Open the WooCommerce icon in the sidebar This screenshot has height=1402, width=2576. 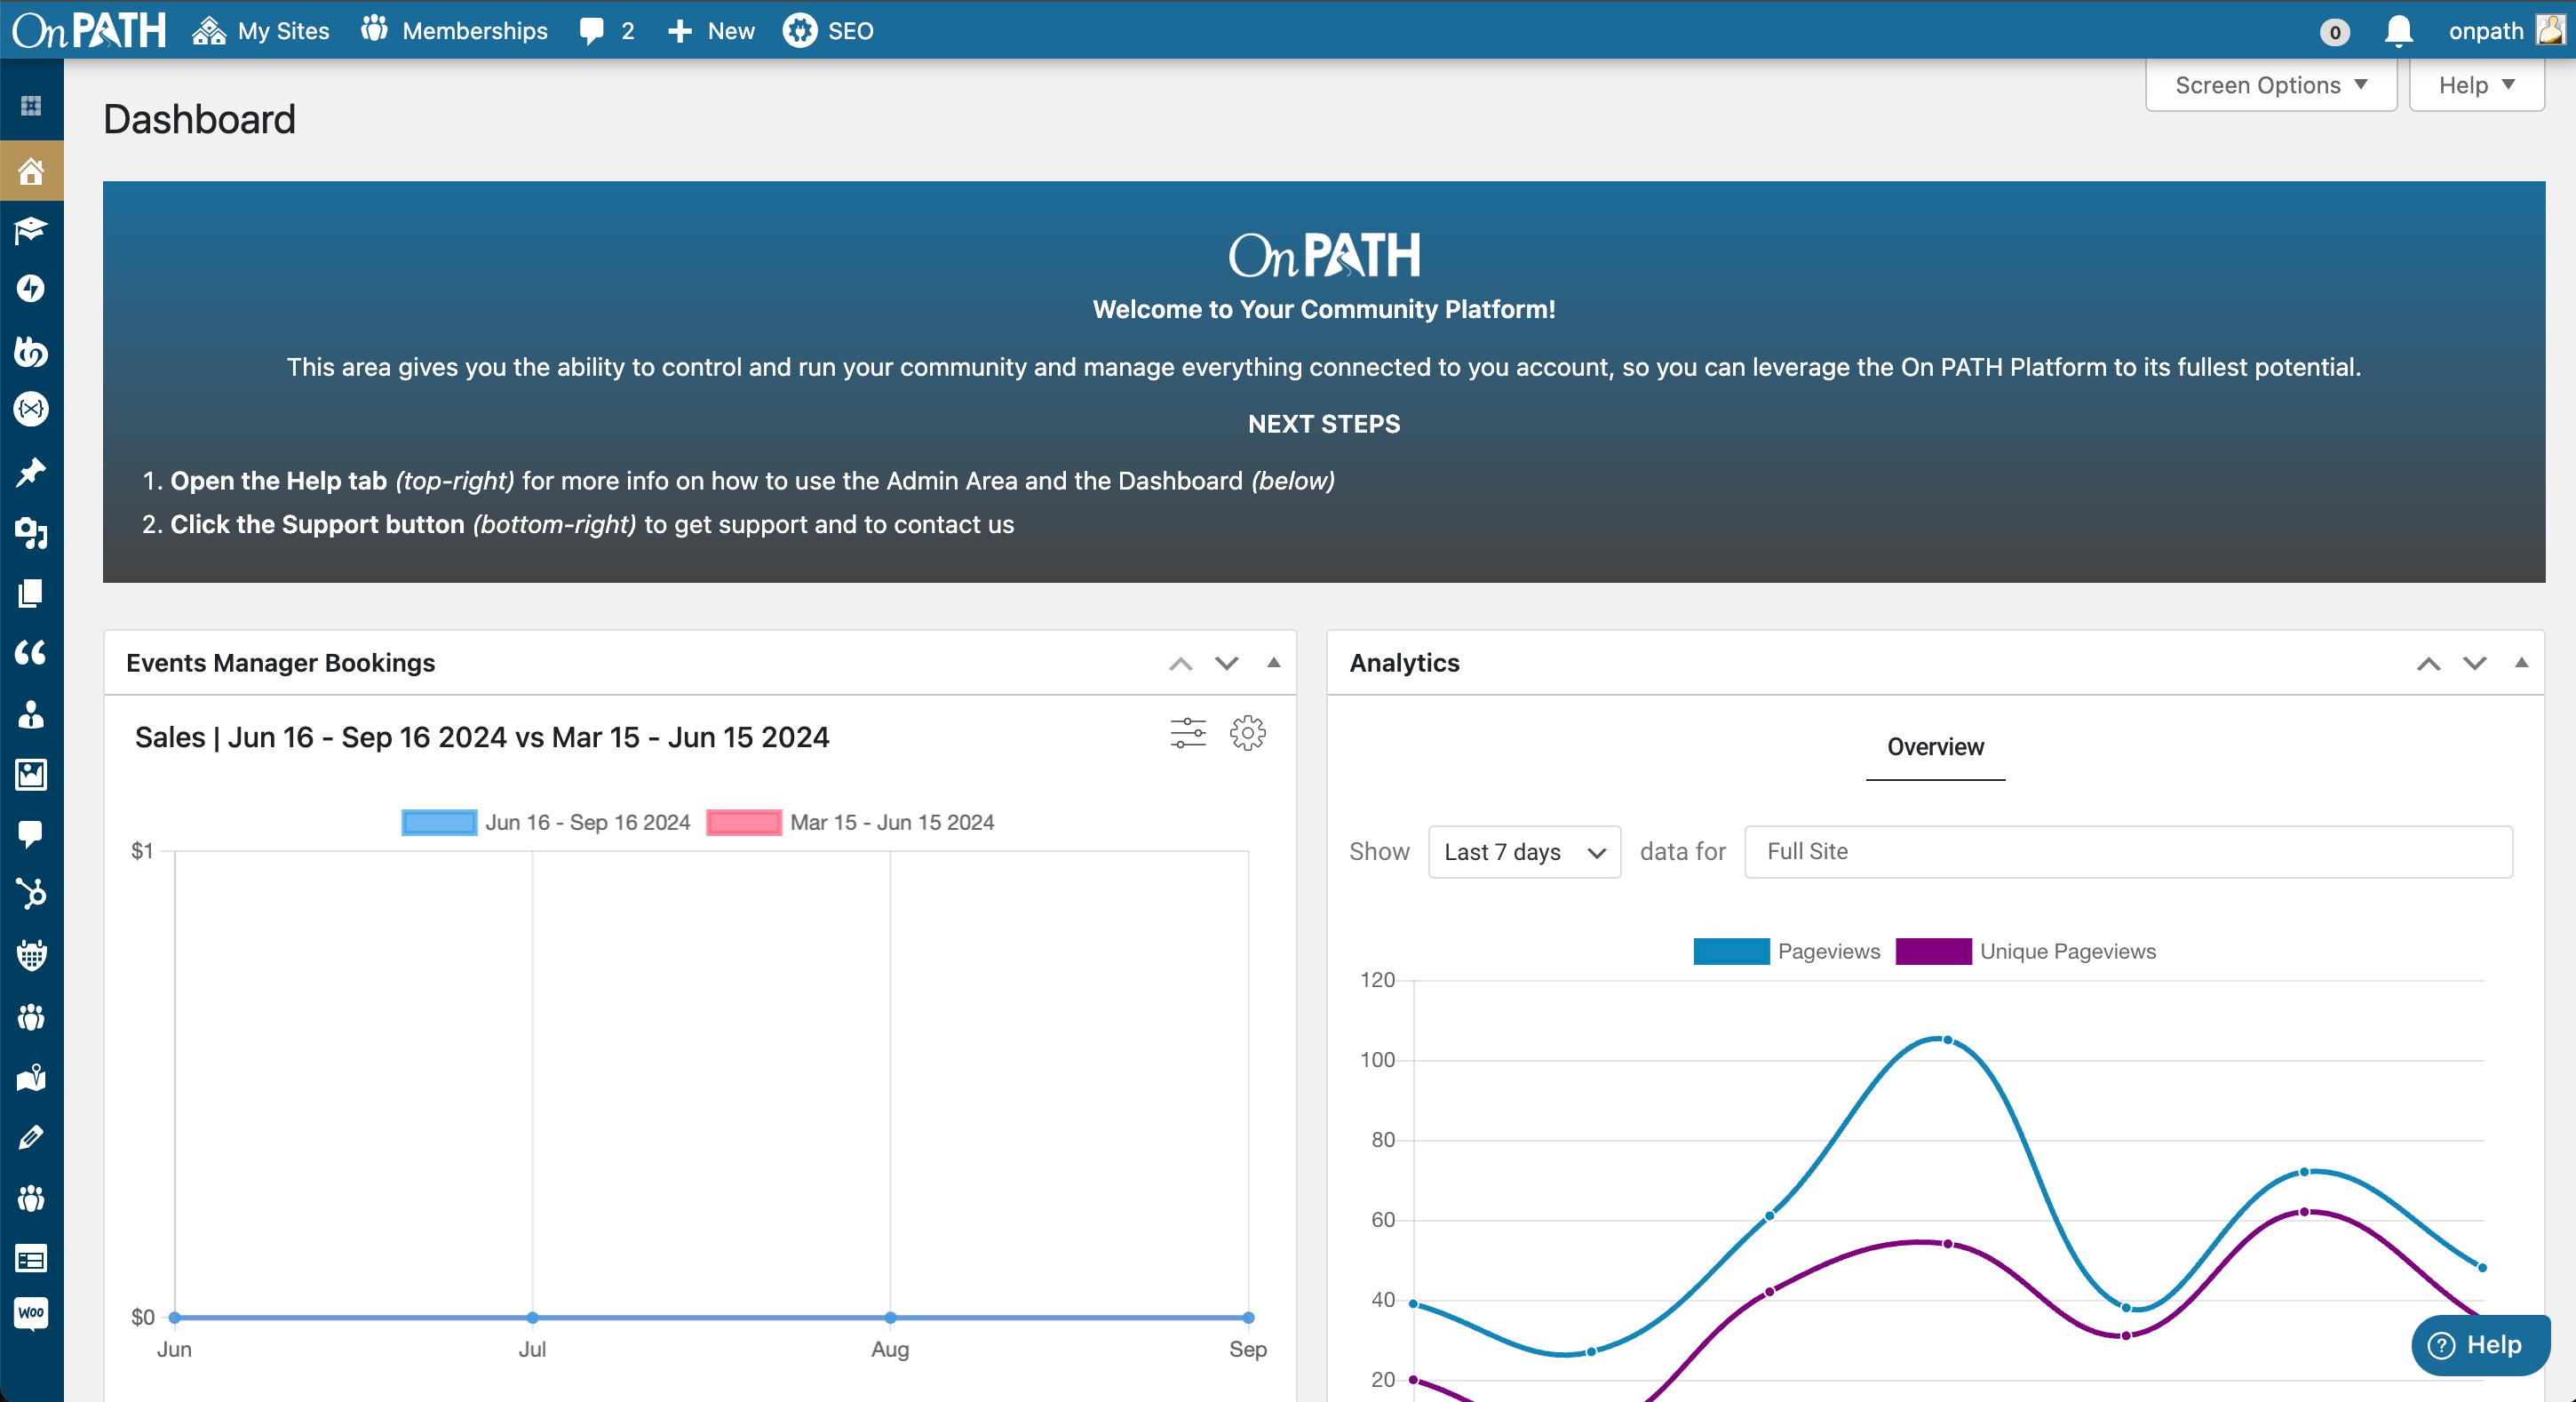pos(31,1313)
